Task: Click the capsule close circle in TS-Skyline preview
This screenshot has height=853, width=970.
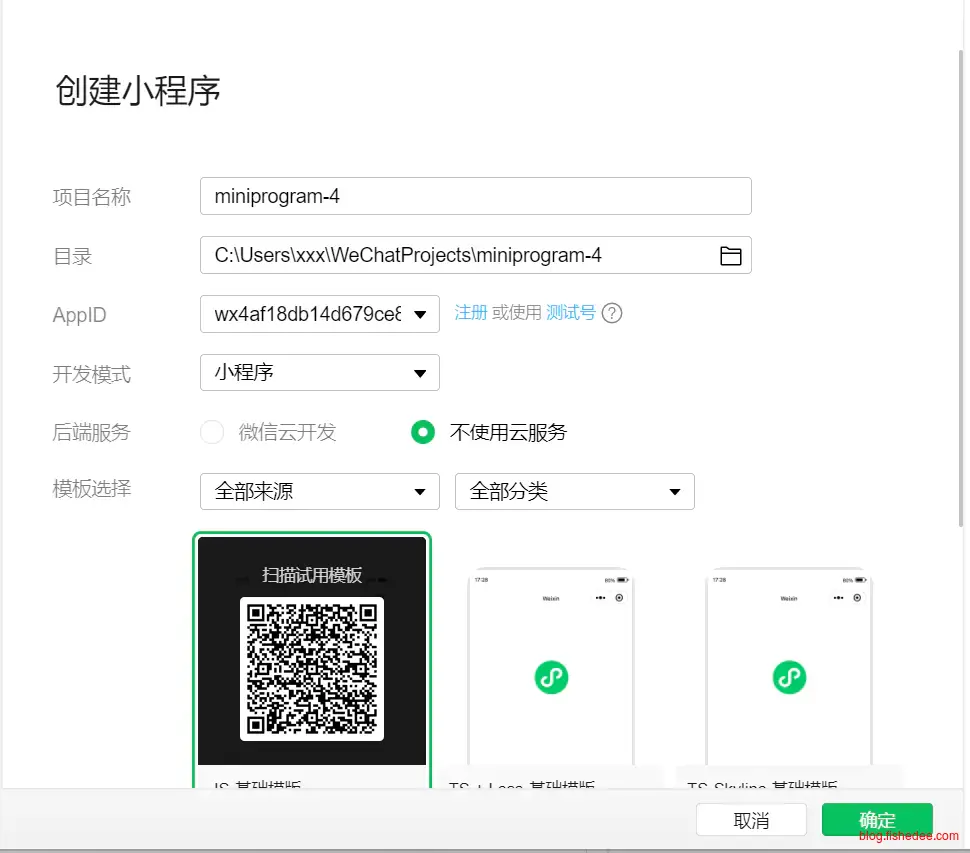Action: (x=857, y=598)
